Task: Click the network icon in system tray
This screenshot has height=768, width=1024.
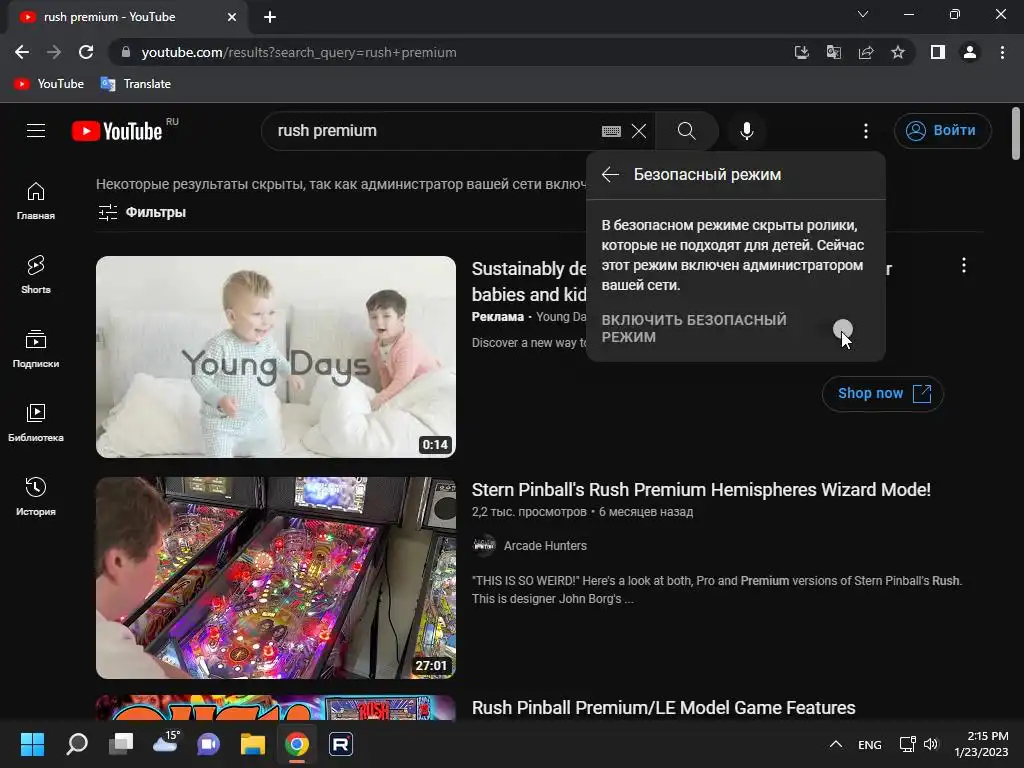Action: click(907, 744)
